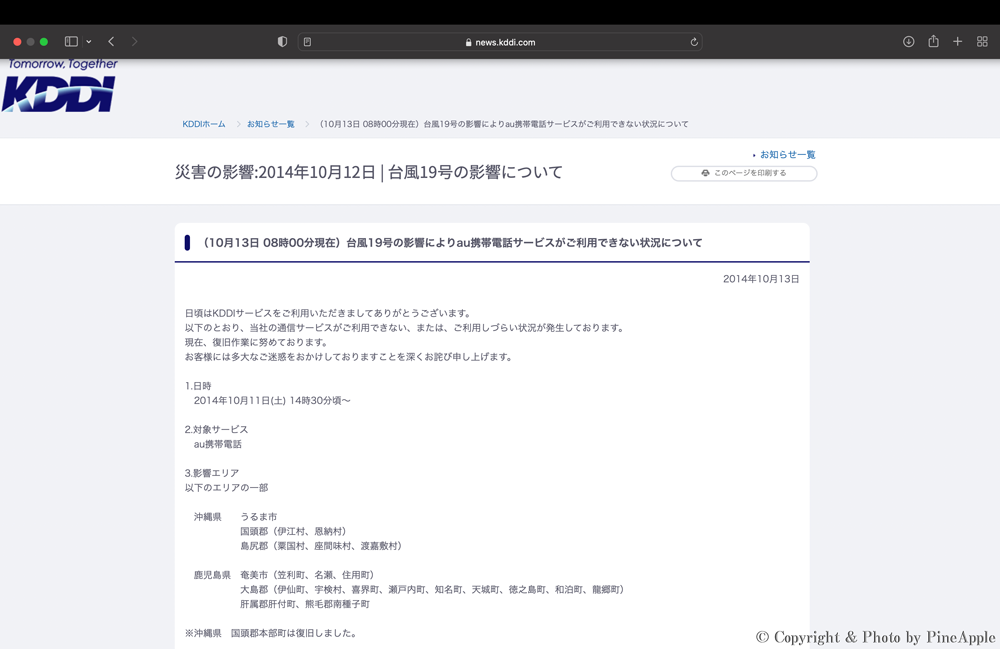Viewport: 1000px width, 649px height.
Task: Open the tab group dropdown chevron
Action: (x=89, y=42)
